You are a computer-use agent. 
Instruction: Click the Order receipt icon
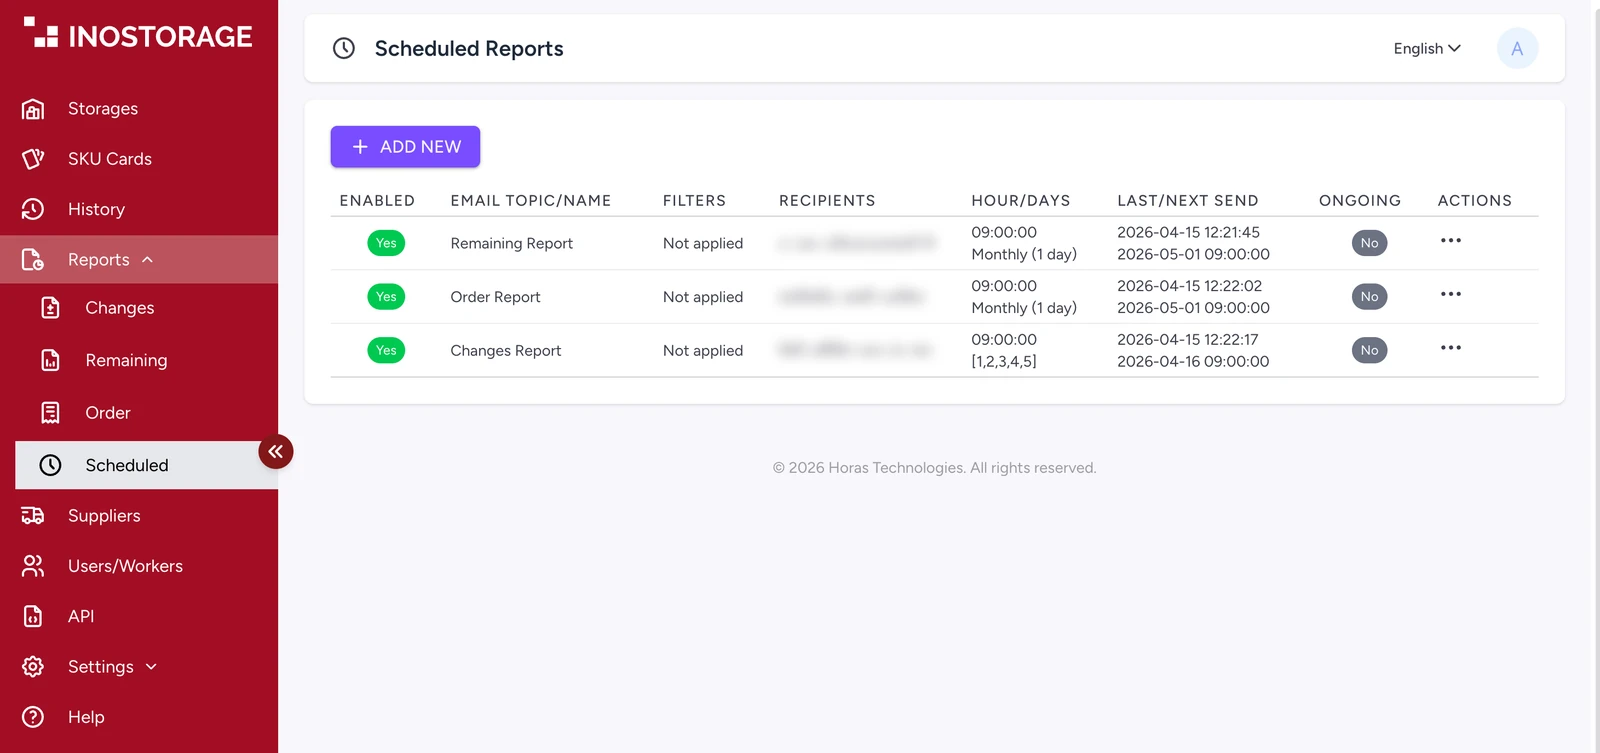click(x=50, y=413)
